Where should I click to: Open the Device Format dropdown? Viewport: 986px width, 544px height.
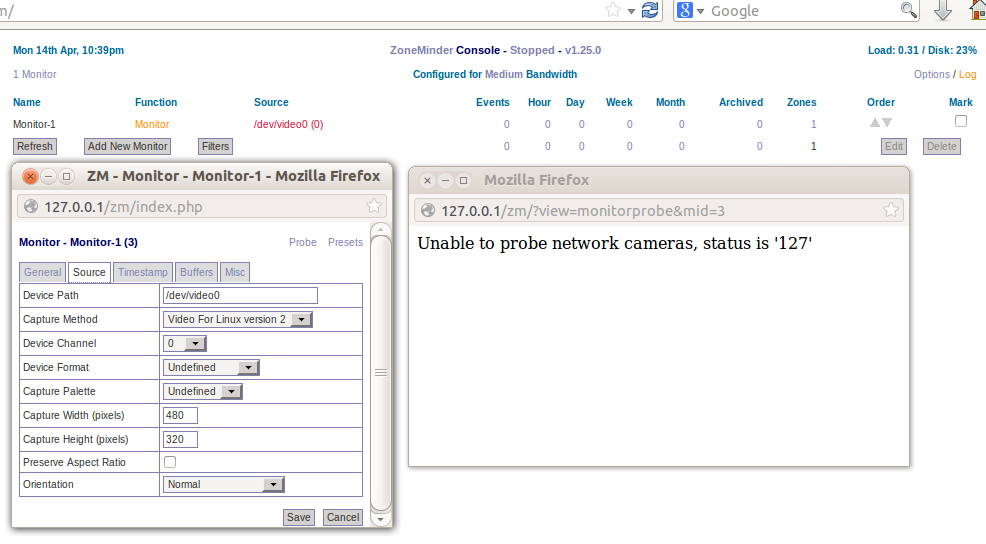tap(211, 367)
